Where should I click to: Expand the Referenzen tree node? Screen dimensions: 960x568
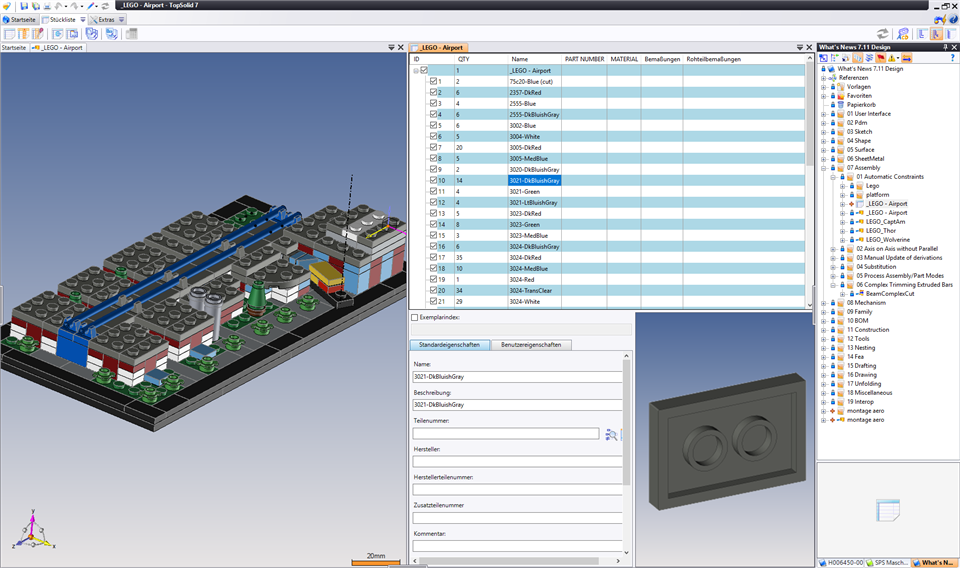tap(823, 78)
